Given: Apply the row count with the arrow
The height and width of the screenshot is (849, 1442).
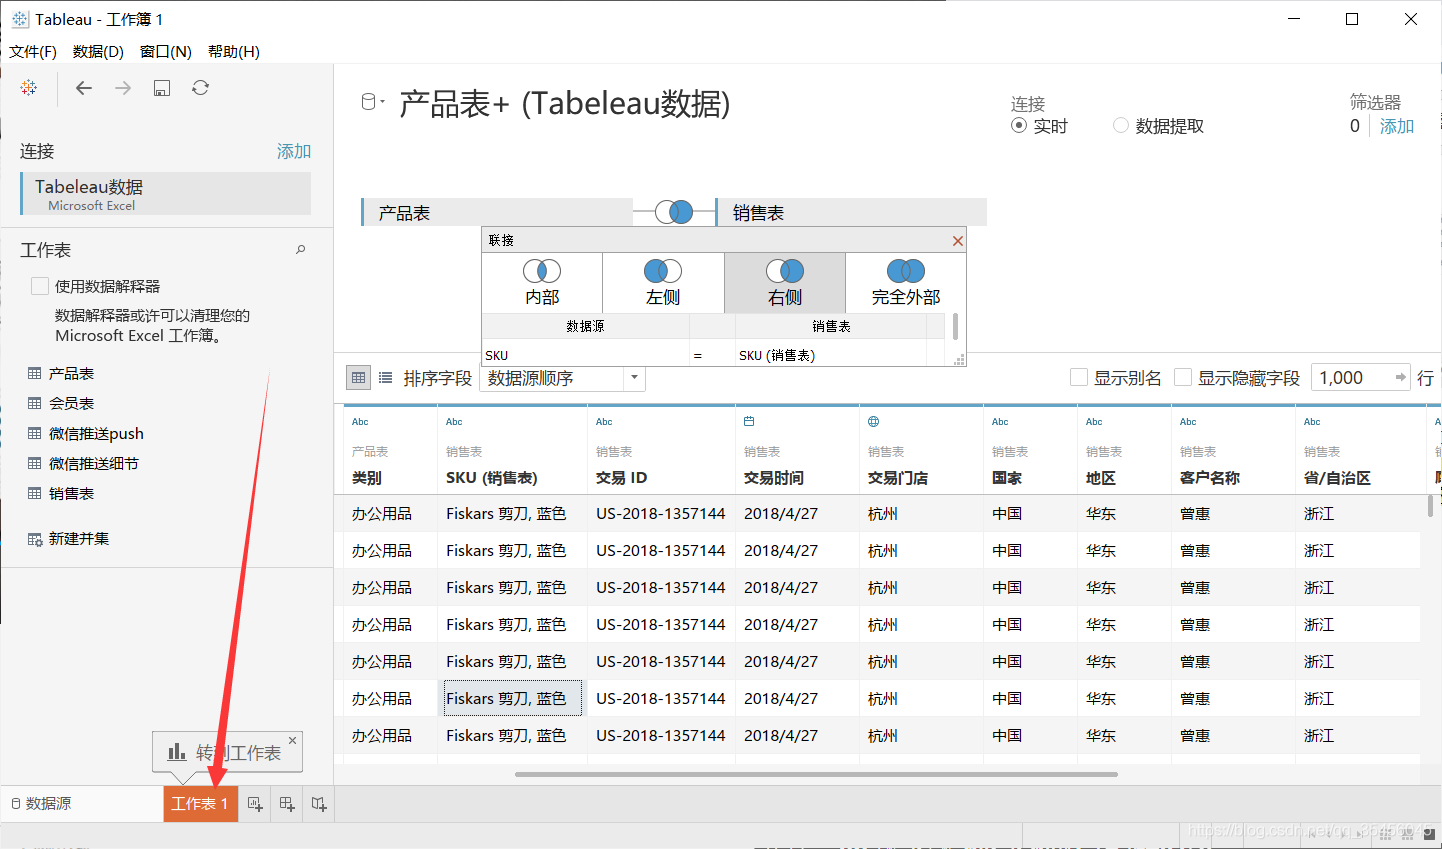Looking at the screenshot, I should [x=1401, y=377].
